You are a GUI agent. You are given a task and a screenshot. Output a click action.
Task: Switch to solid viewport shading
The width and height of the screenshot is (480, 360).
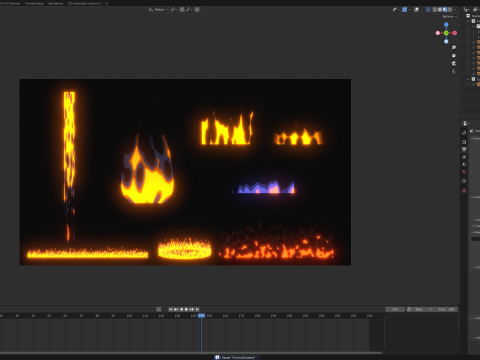[x=440, y=10]
